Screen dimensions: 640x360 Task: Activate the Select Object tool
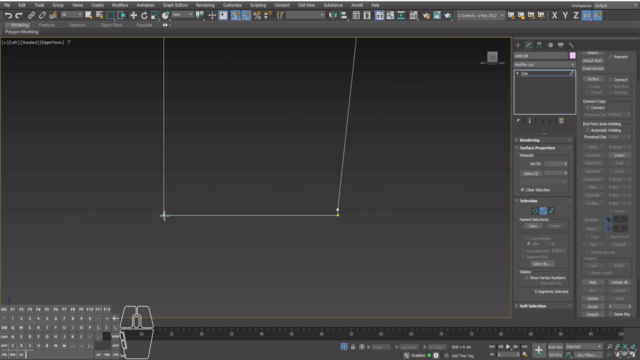[89, 16]
